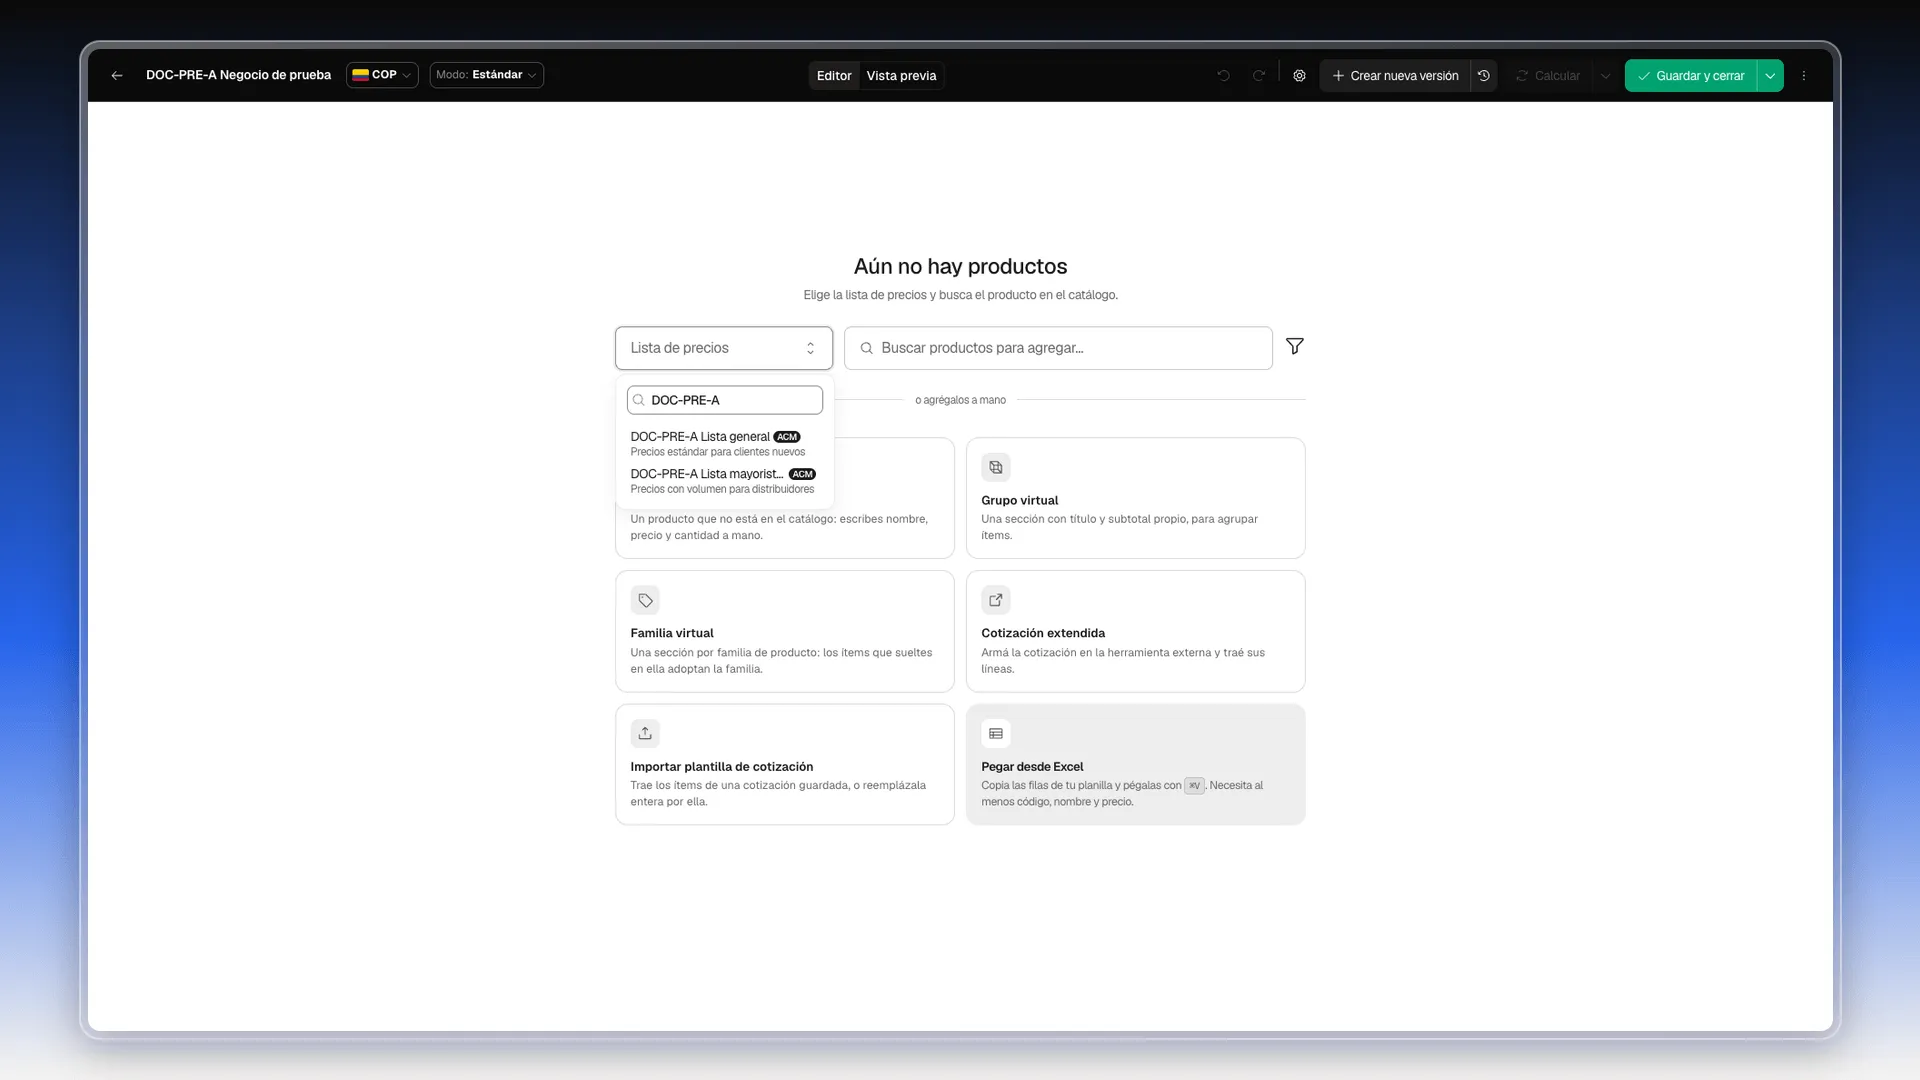
Task: Click the DOC-PRE-A Negocio de prueba title
Action: click(238, 75)
